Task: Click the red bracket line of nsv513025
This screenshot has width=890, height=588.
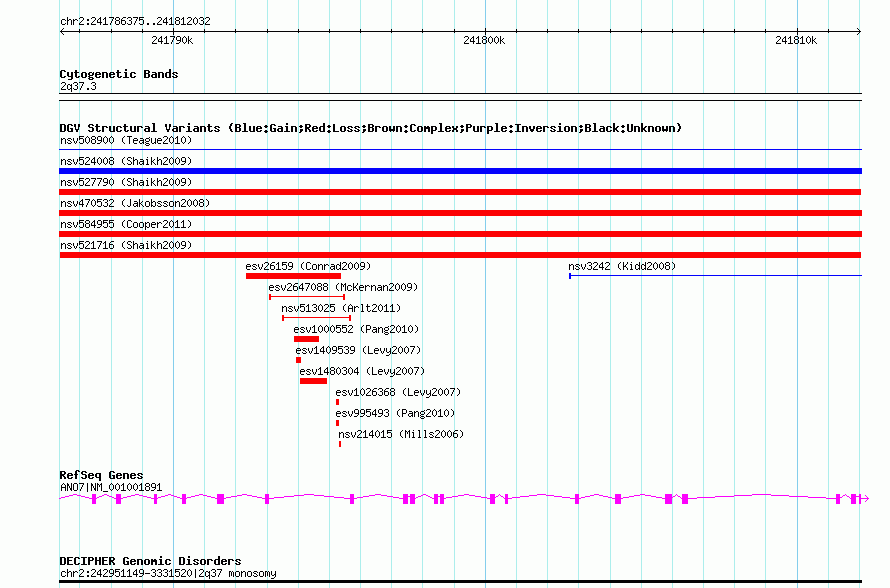Action: point(317,318)
